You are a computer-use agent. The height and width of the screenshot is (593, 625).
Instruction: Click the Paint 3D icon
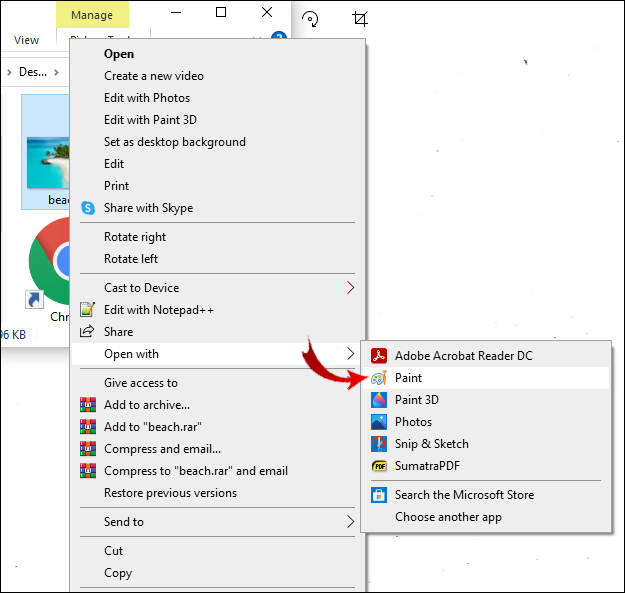[x=379, y=400]
